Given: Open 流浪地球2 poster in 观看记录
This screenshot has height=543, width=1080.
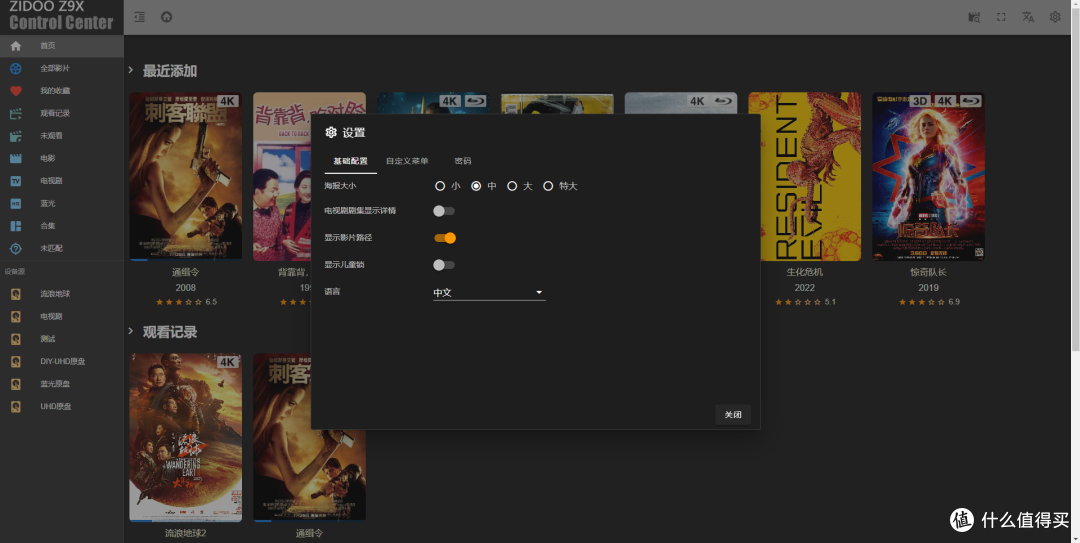Looking at the screenshot, I should (185, 438).
